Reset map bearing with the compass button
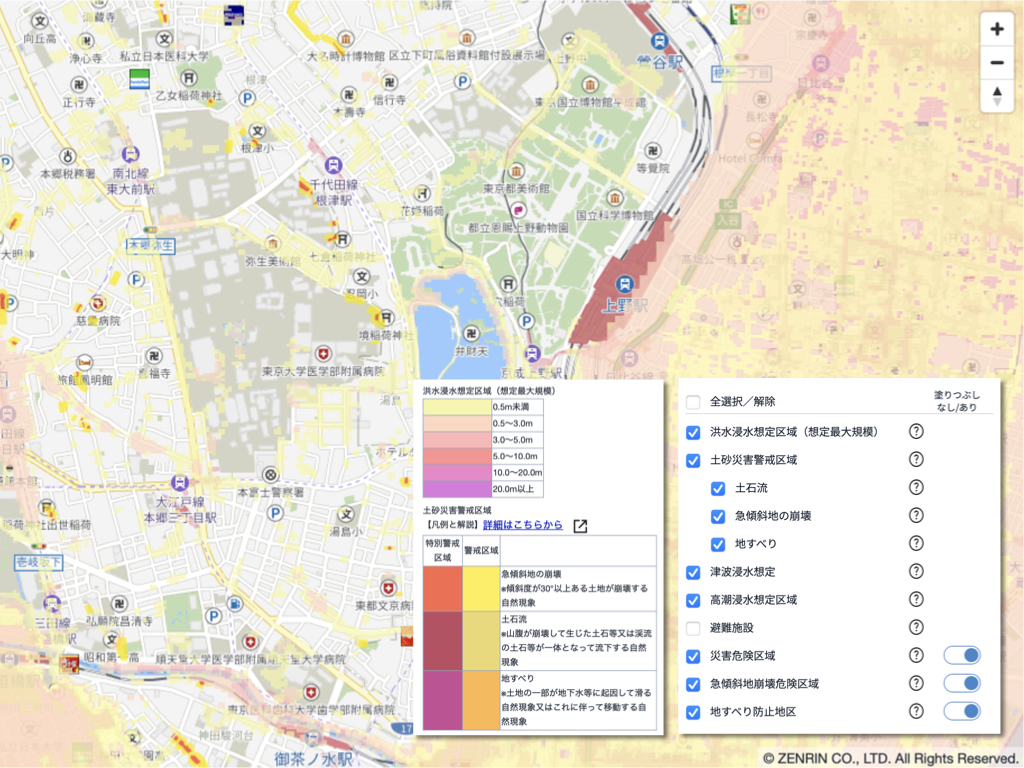 pos(996,97)
